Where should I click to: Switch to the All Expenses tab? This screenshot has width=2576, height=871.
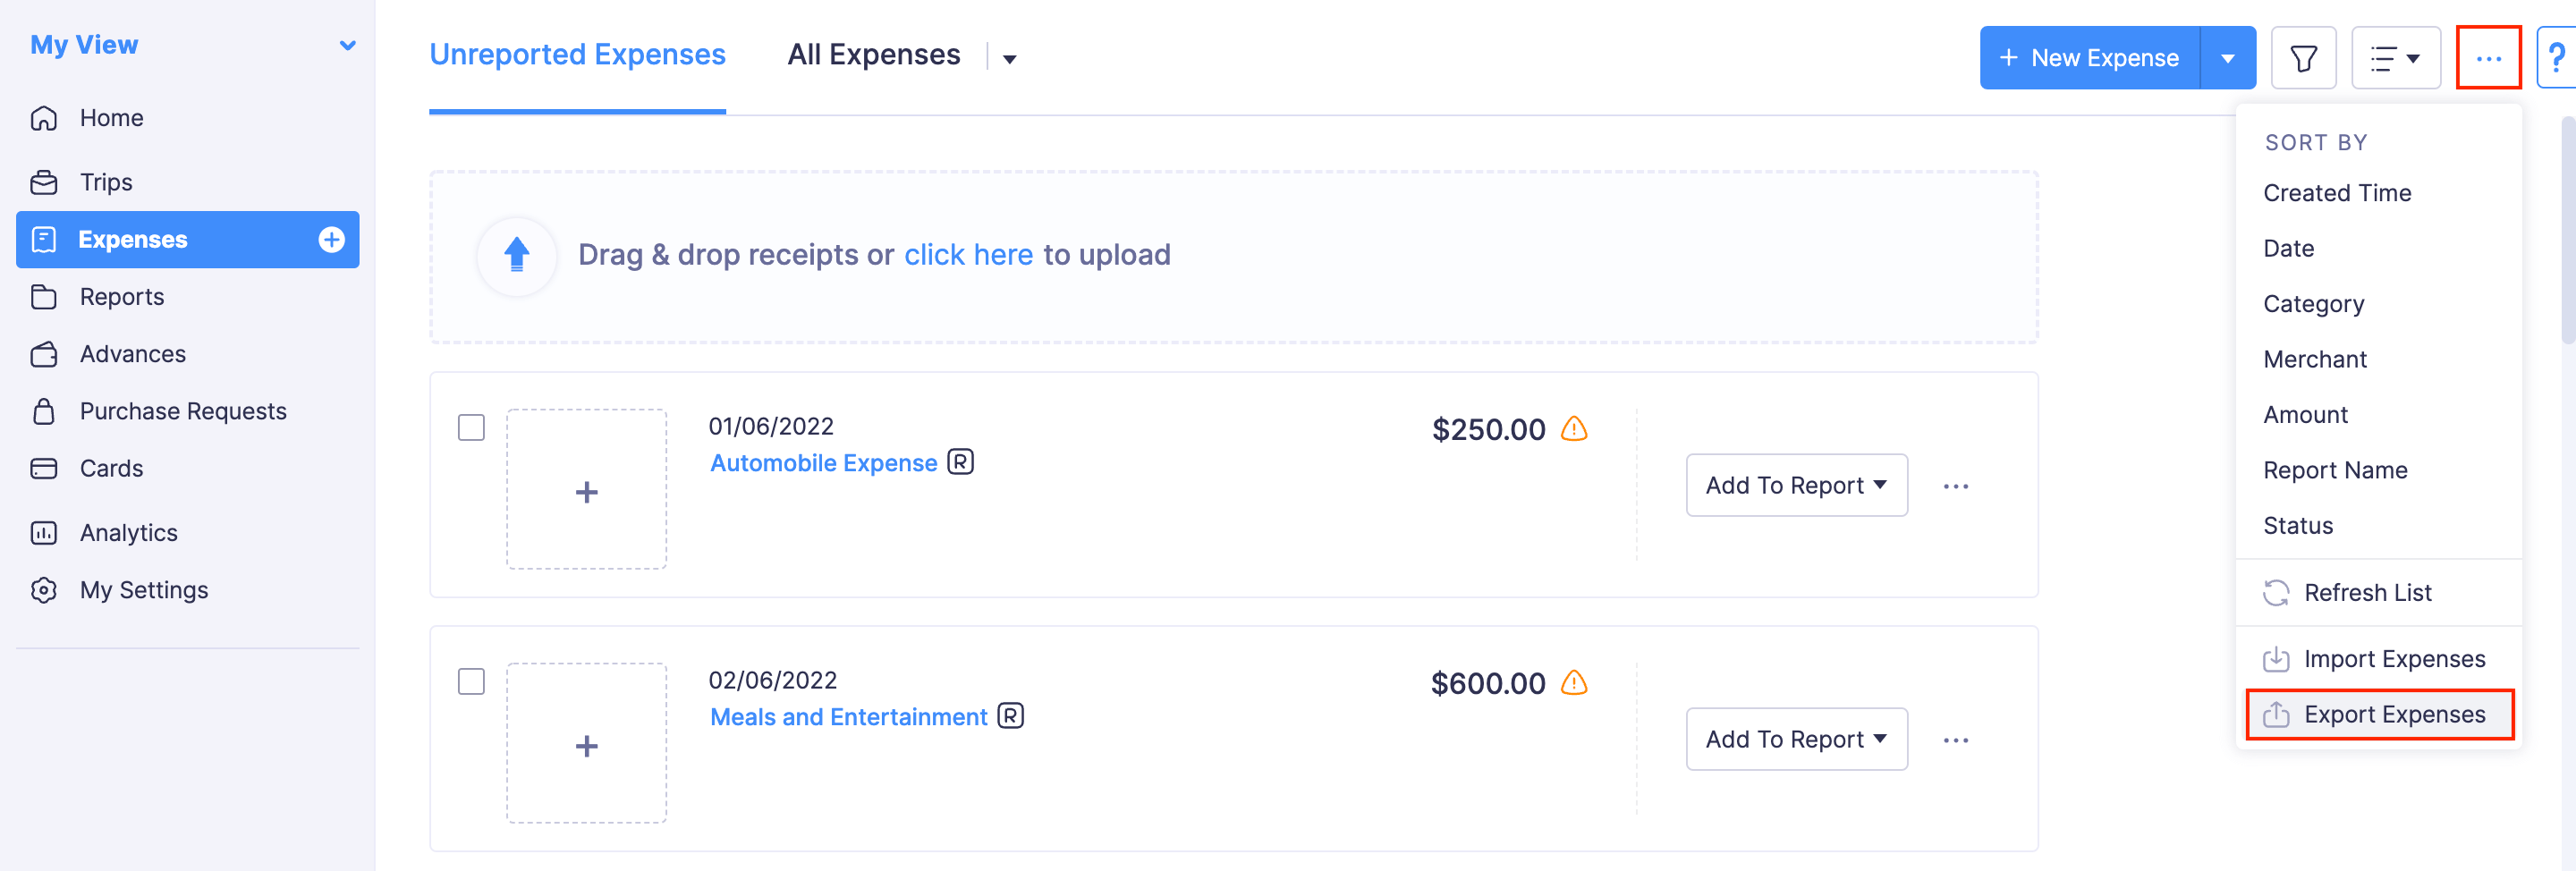point(873,54)
